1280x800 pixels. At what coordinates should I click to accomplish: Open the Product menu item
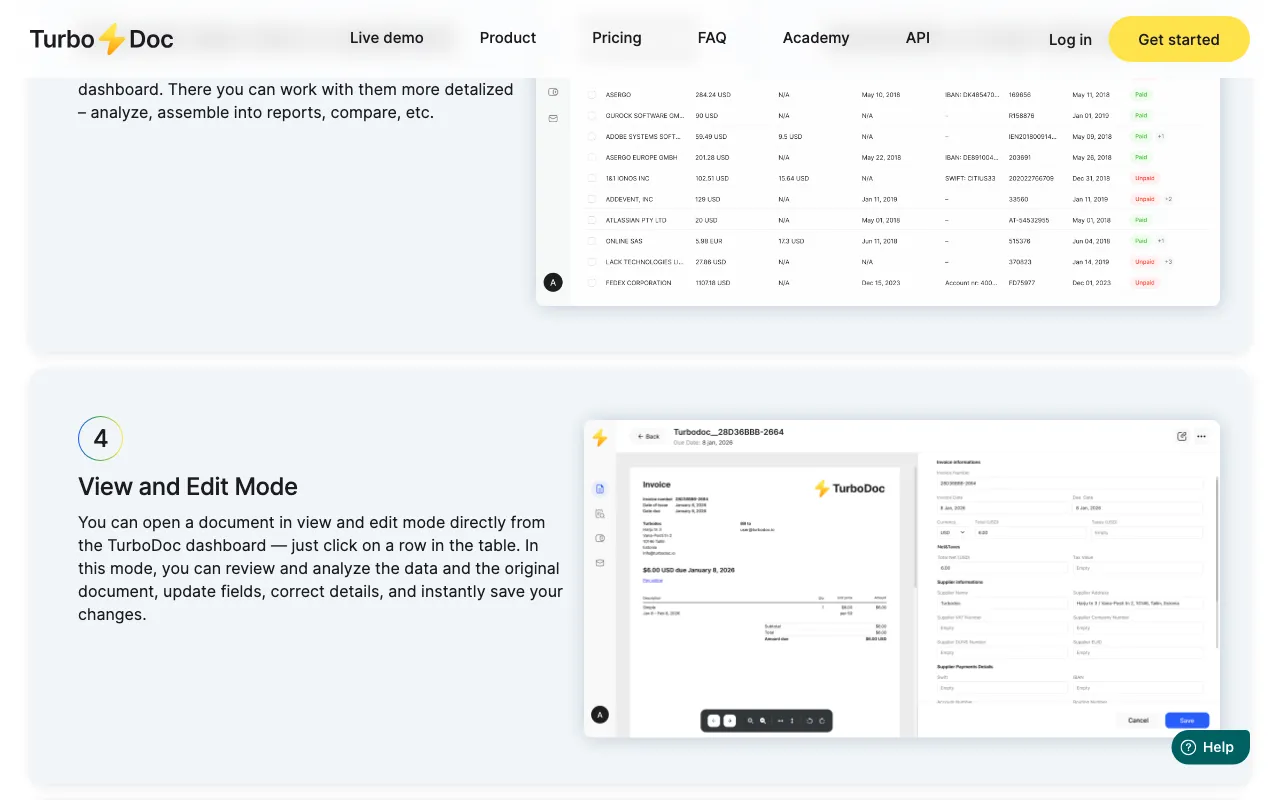click(508, 38)
